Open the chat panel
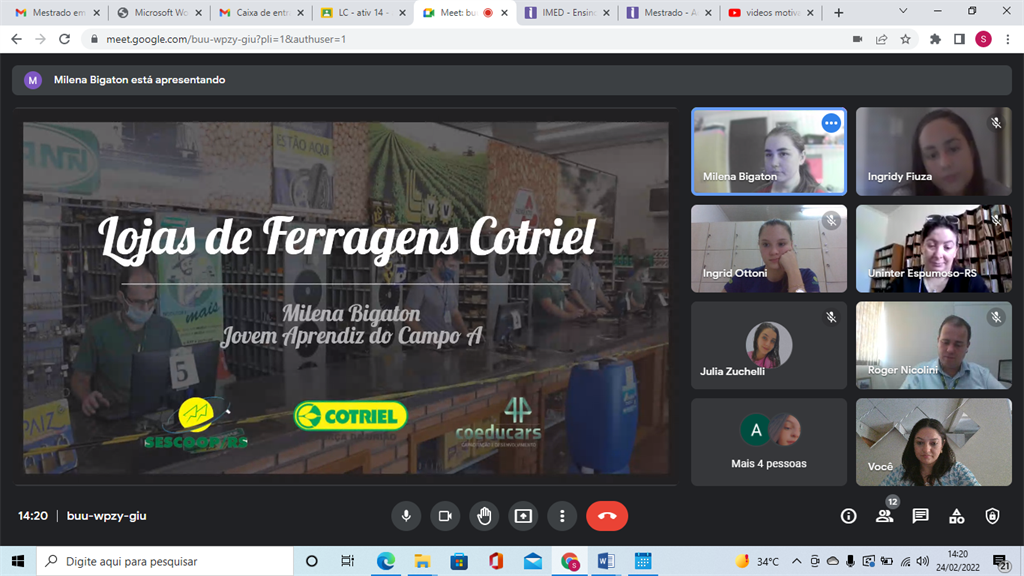This screenshot has height=576, width=1024. point(921,516)
